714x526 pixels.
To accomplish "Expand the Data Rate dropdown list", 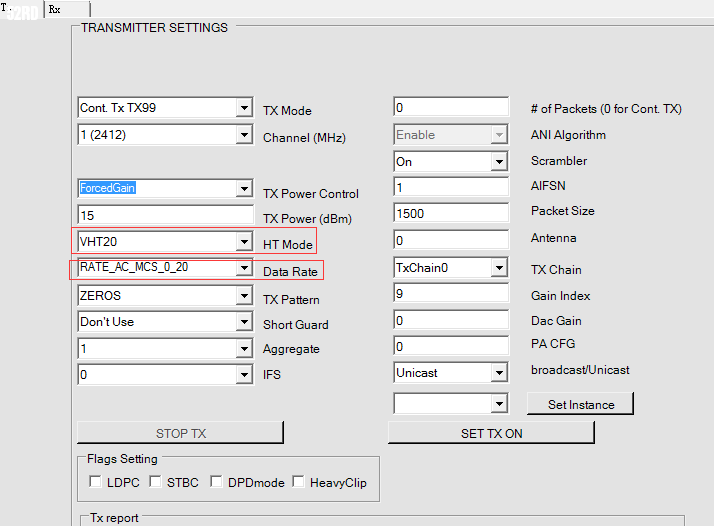I will 244,268.
